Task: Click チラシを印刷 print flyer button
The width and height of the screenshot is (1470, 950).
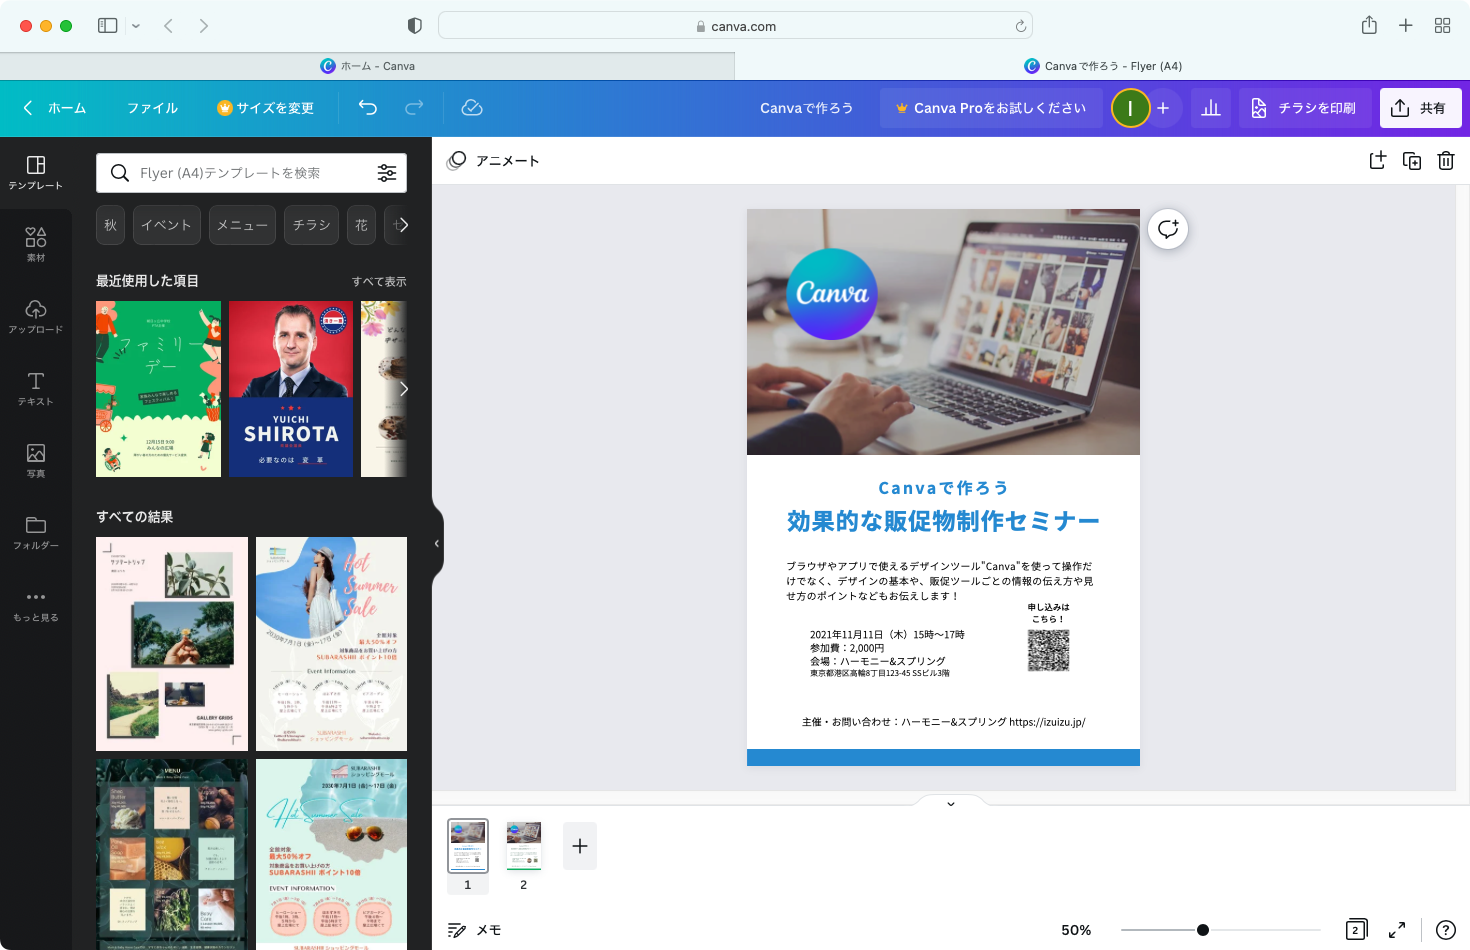Action: 1305,108
